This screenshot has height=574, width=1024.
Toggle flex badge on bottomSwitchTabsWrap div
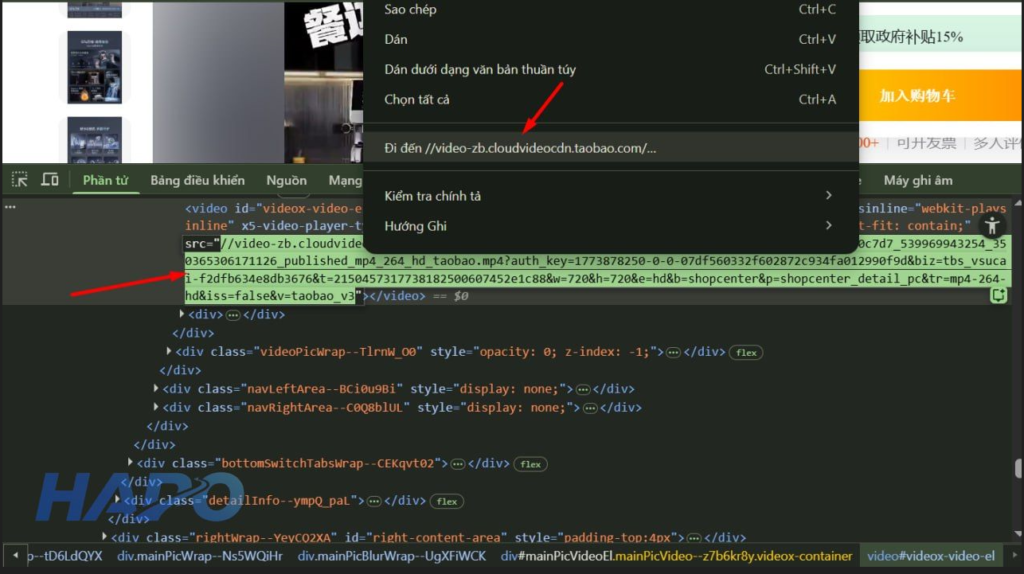click(x=530, y=464)
